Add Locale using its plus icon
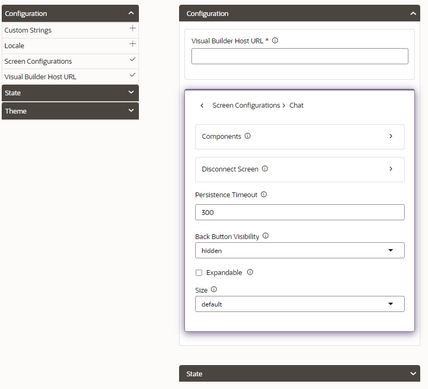Image resolution: width=428 pixels, height=389 pixels. coord(132,44)
